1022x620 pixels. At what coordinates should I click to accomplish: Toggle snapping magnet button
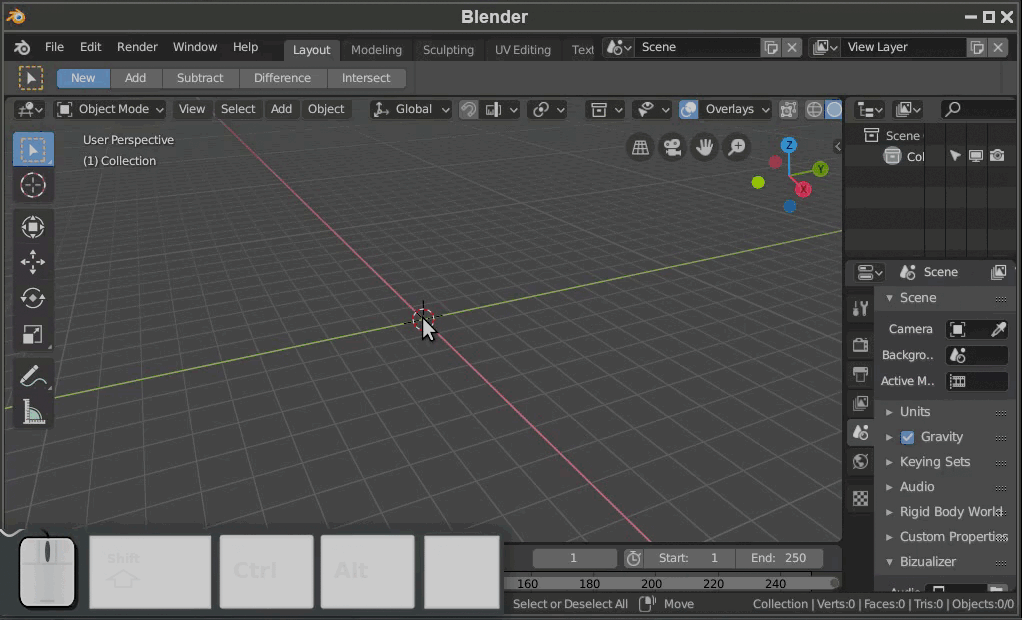click(468, 110)
